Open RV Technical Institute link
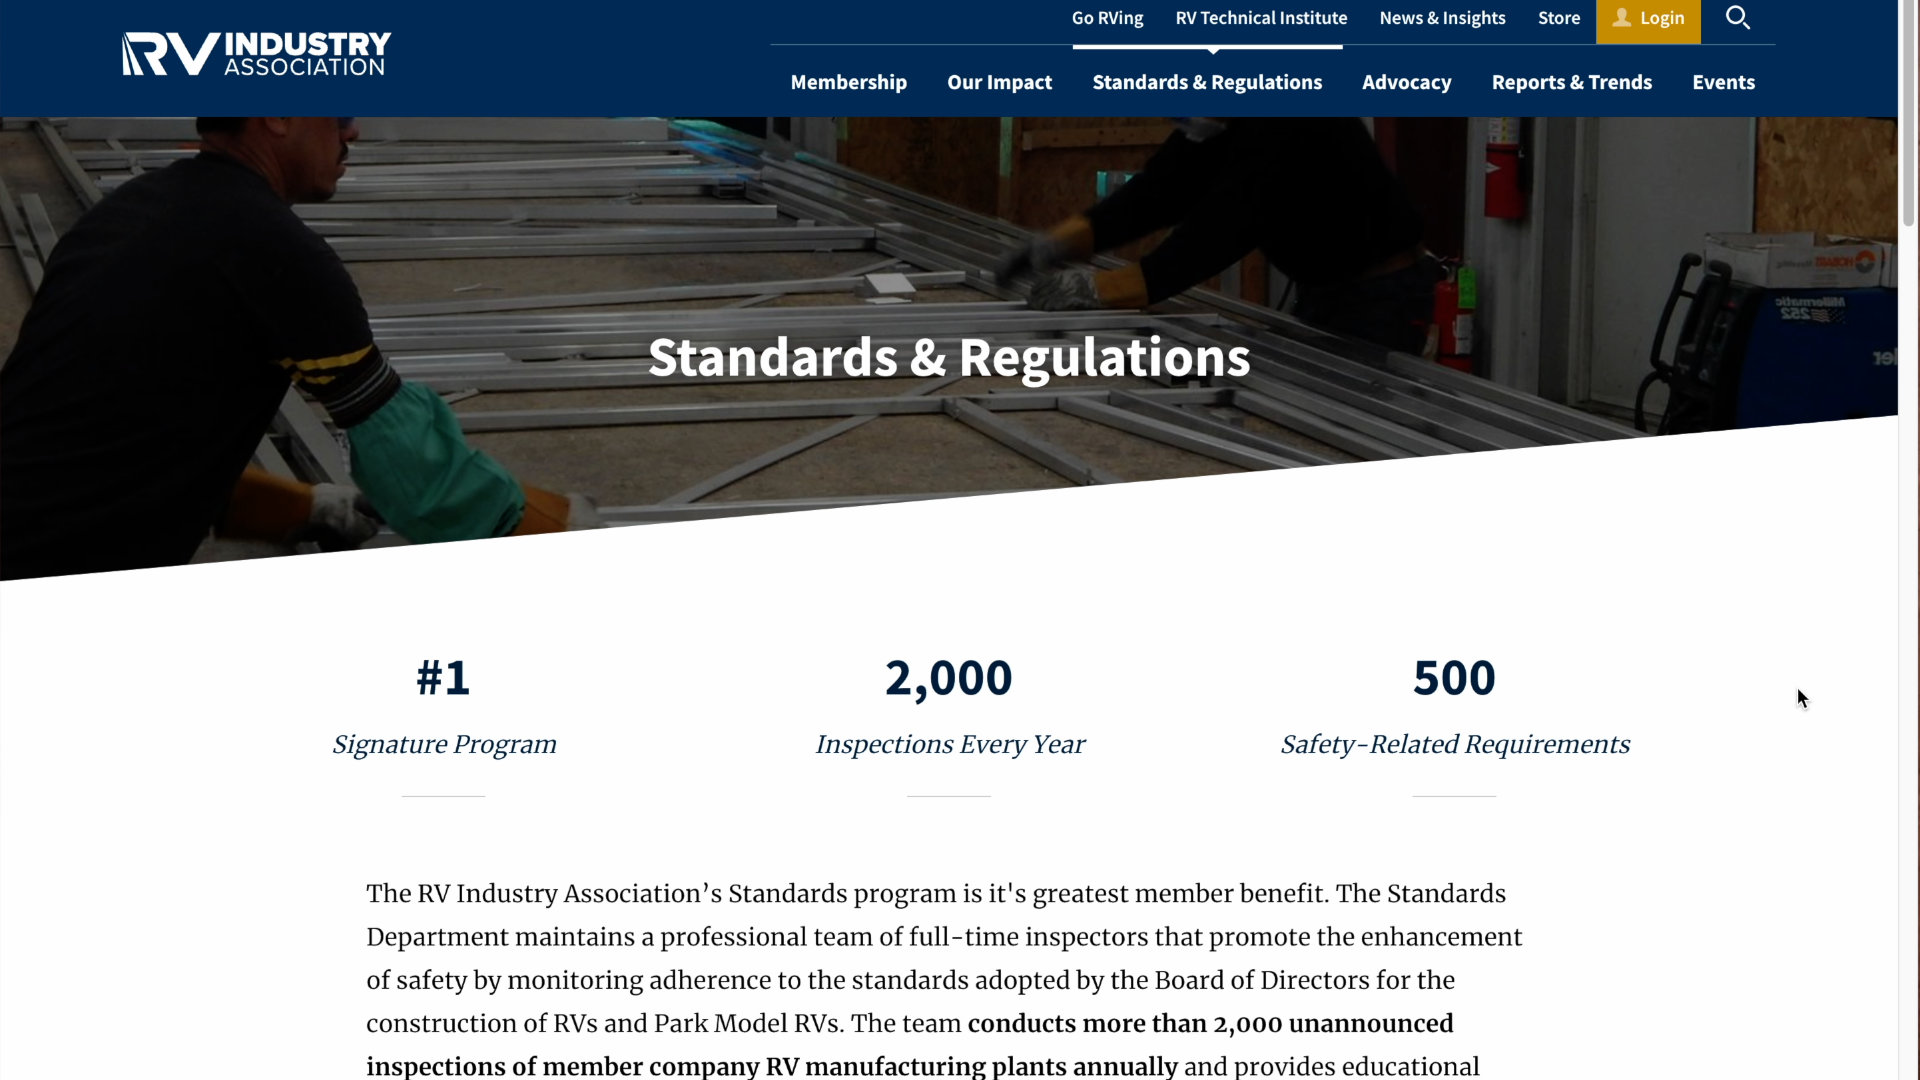Screen dimensions: 1920x1080 click(x=1261, y=18)
